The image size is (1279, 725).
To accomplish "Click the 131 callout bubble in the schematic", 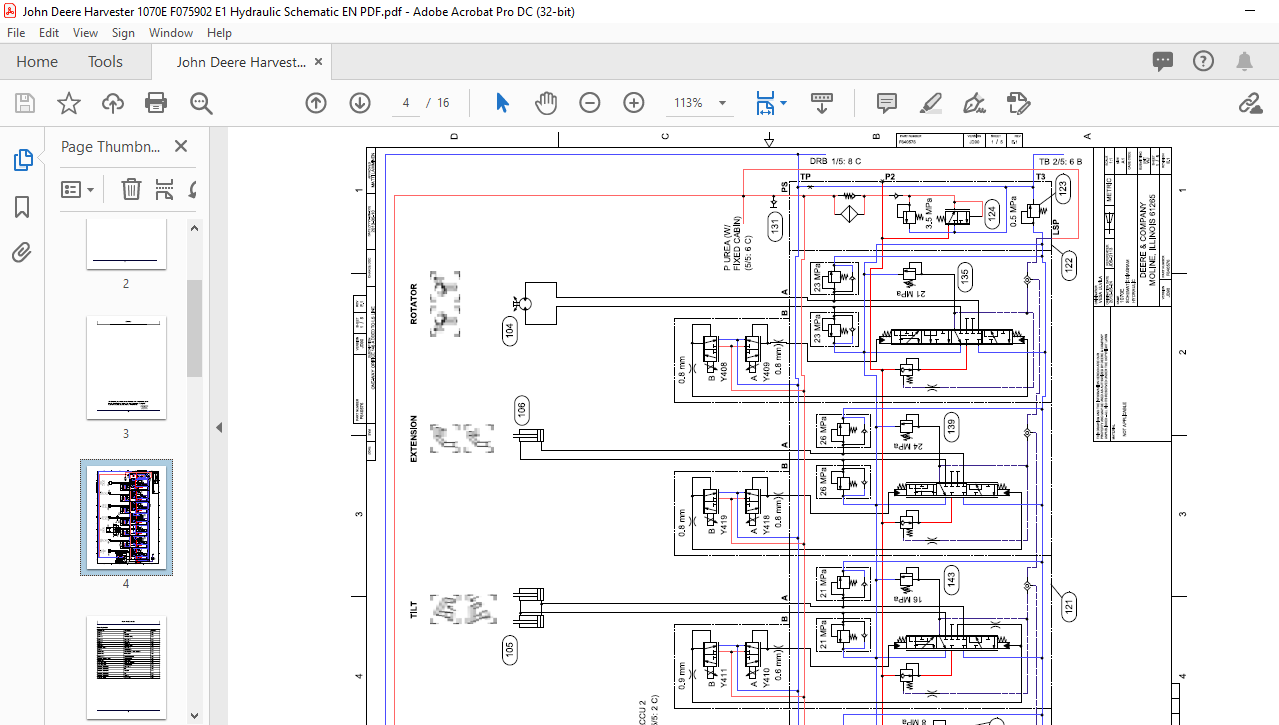I will pyautogui.click(x=775, y=227).
